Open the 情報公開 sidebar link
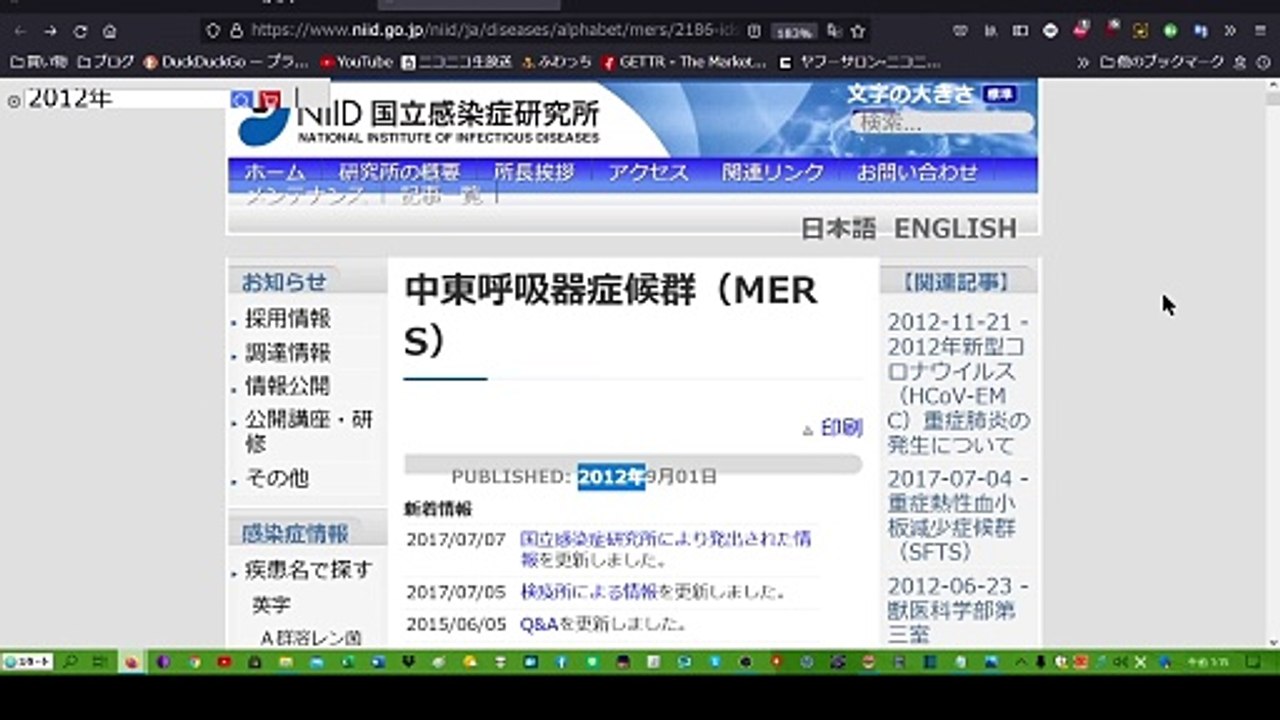The height and width of the screenshot is (720, 1280). (288, 386)
